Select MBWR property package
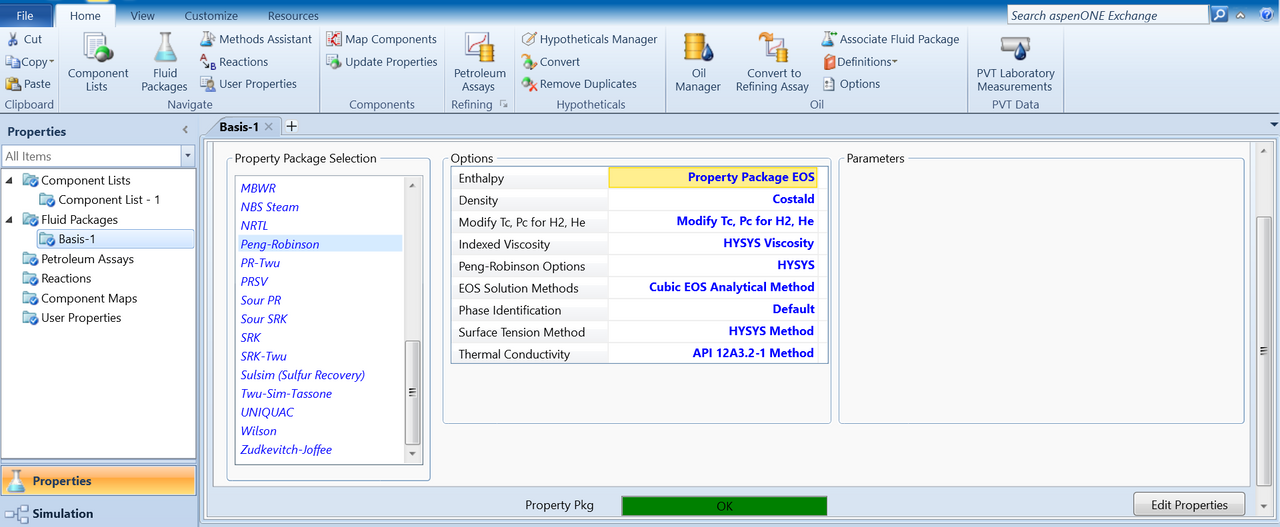Image resolution: width=1280 pixels, height=527 pixels. click(258, 188)
